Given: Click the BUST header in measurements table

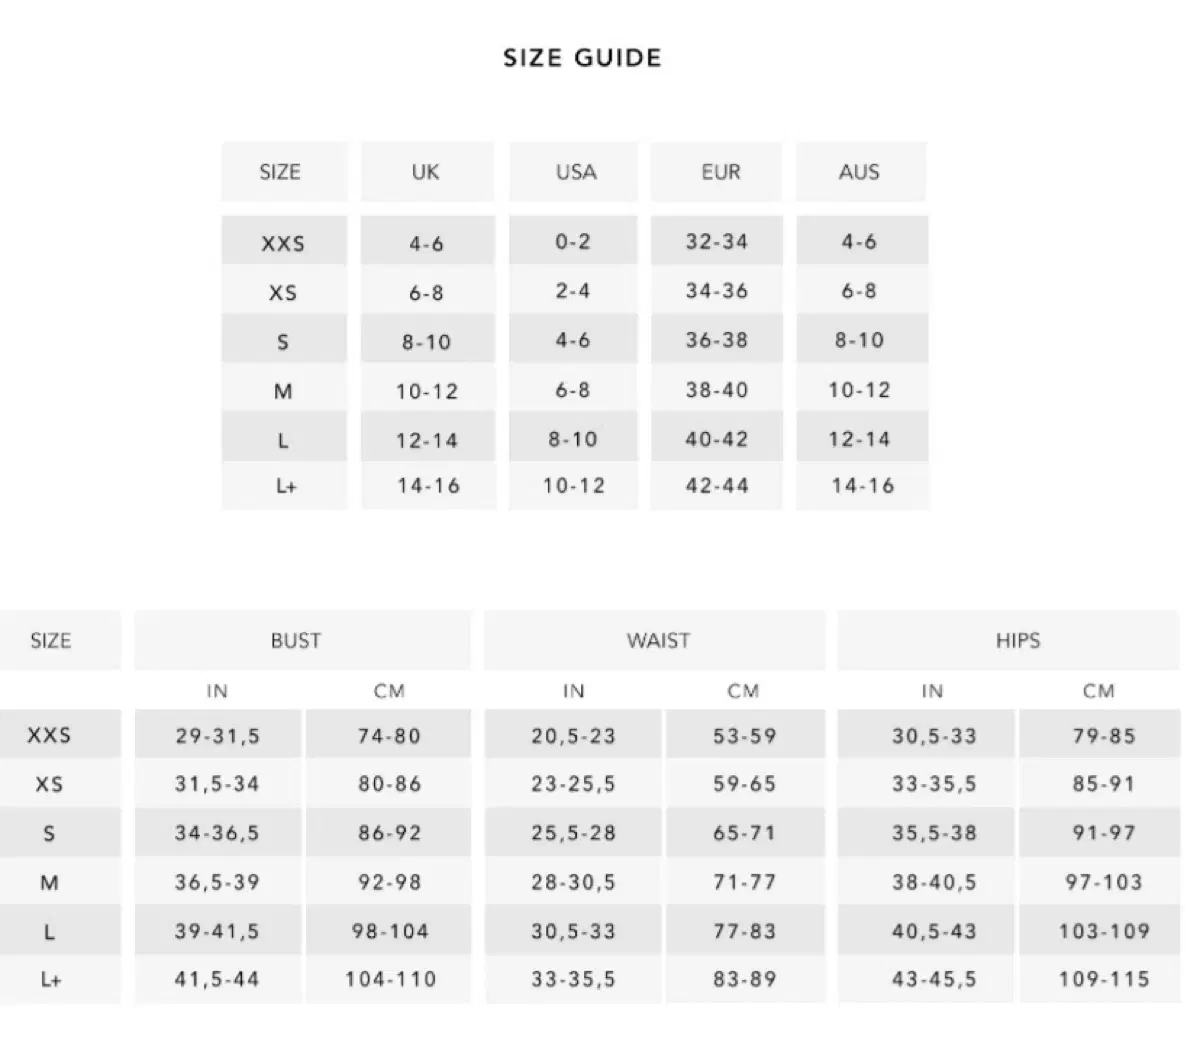Looking at the screenshot, I should [296, 641].
